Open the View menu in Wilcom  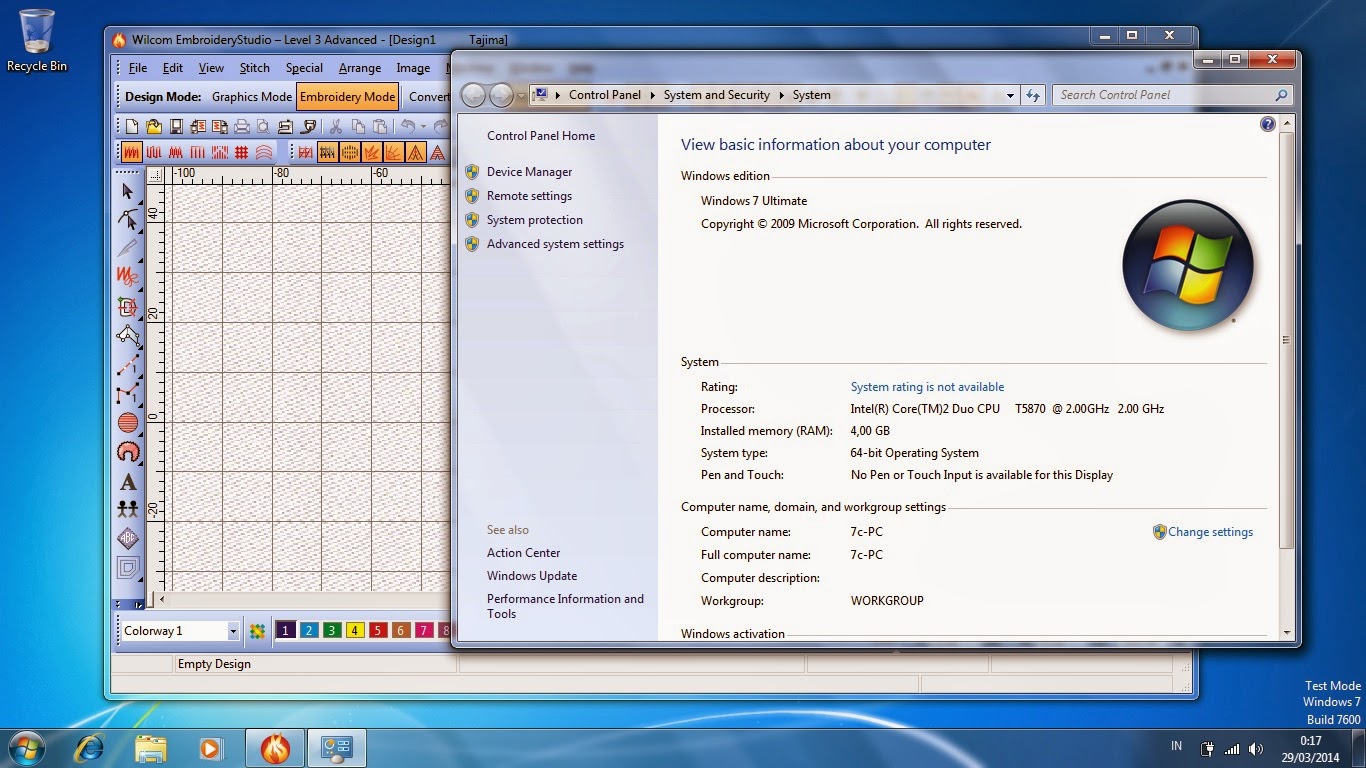point(211,68)
